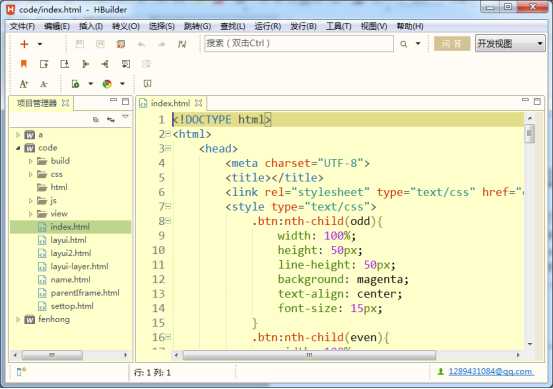Click the comment-box icon in the bookmark row
553x389 pixels.
pyautogui.click(x=126, y=64)
